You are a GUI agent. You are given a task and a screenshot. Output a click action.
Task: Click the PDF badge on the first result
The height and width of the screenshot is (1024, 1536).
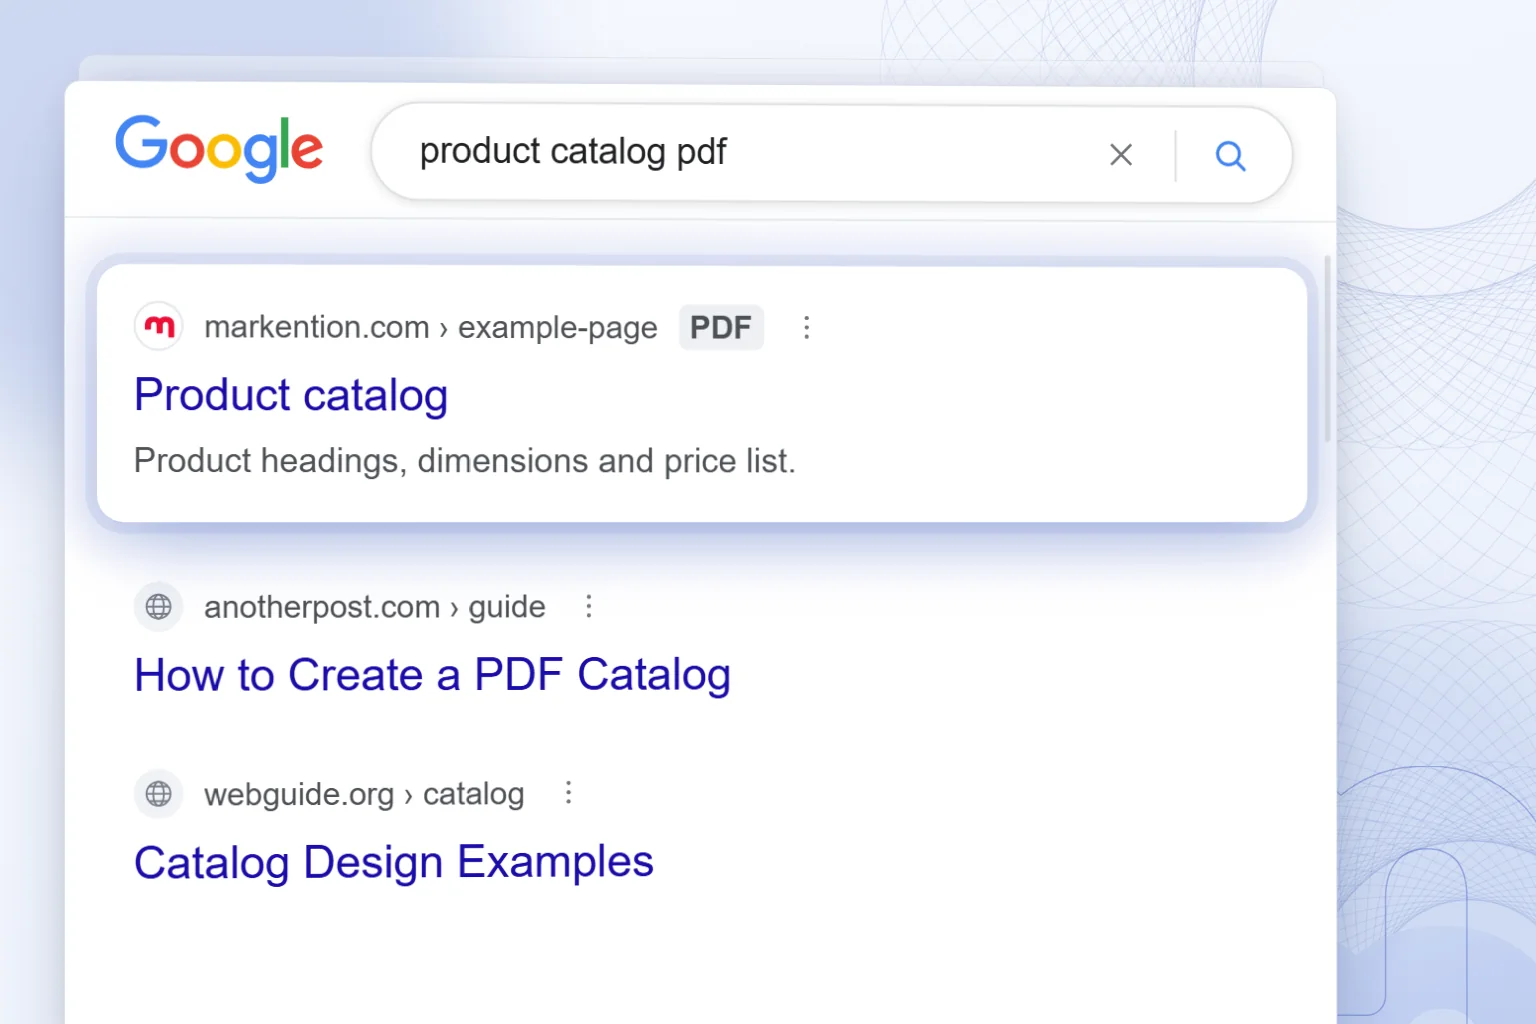[721, 327]
